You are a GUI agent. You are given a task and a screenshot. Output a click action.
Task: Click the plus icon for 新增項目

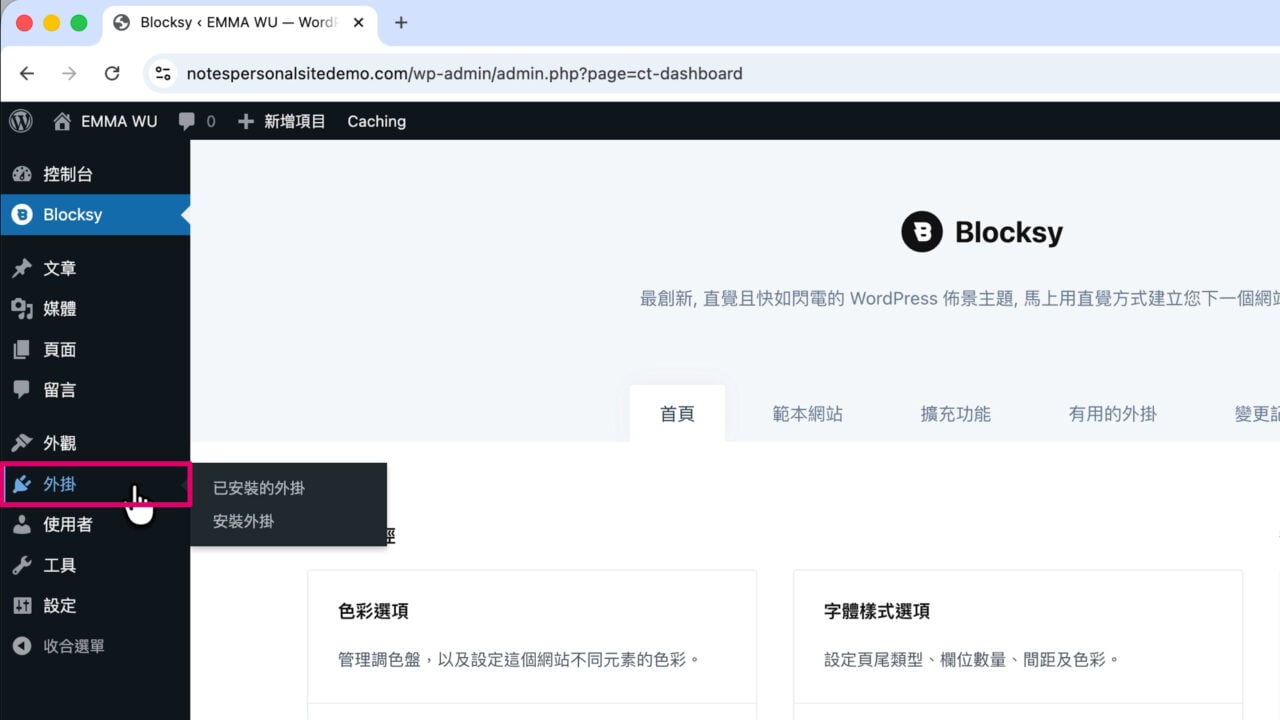246,121
